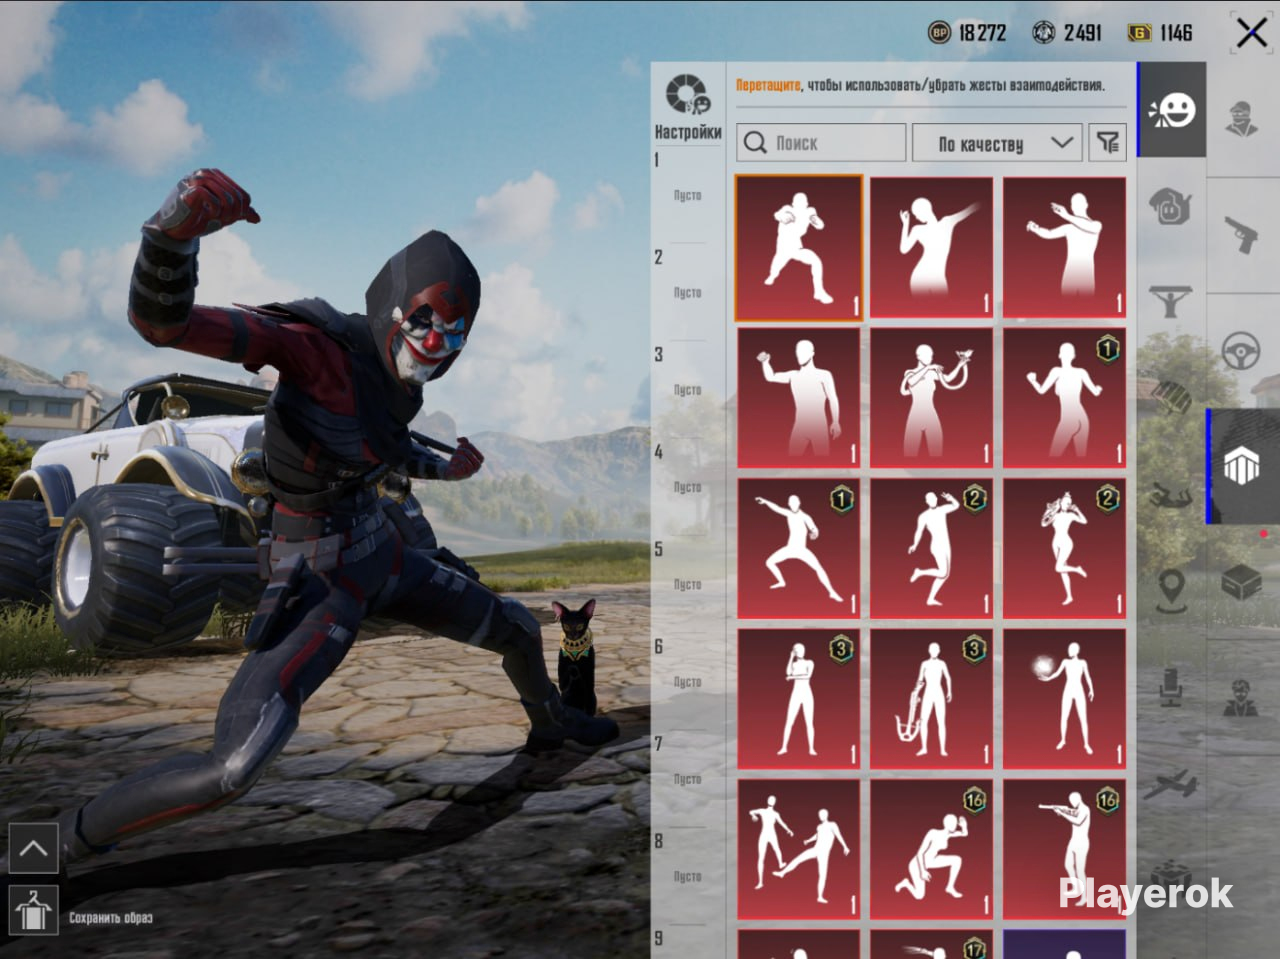
Task: Select the emote with ribbon around figure
Action: pyautogui.click(x=931, y=398)
